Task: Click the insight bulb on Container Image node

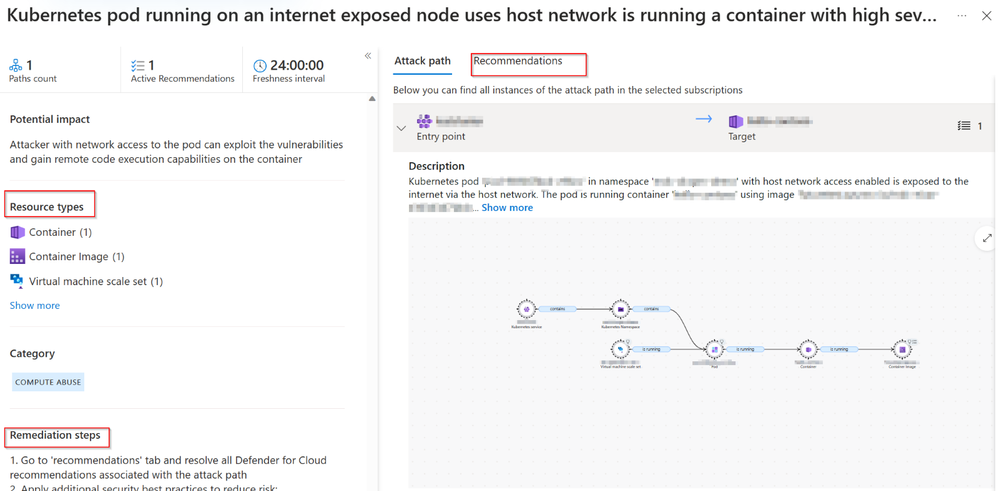Action: pyautogui.click(x=910, y=341)
